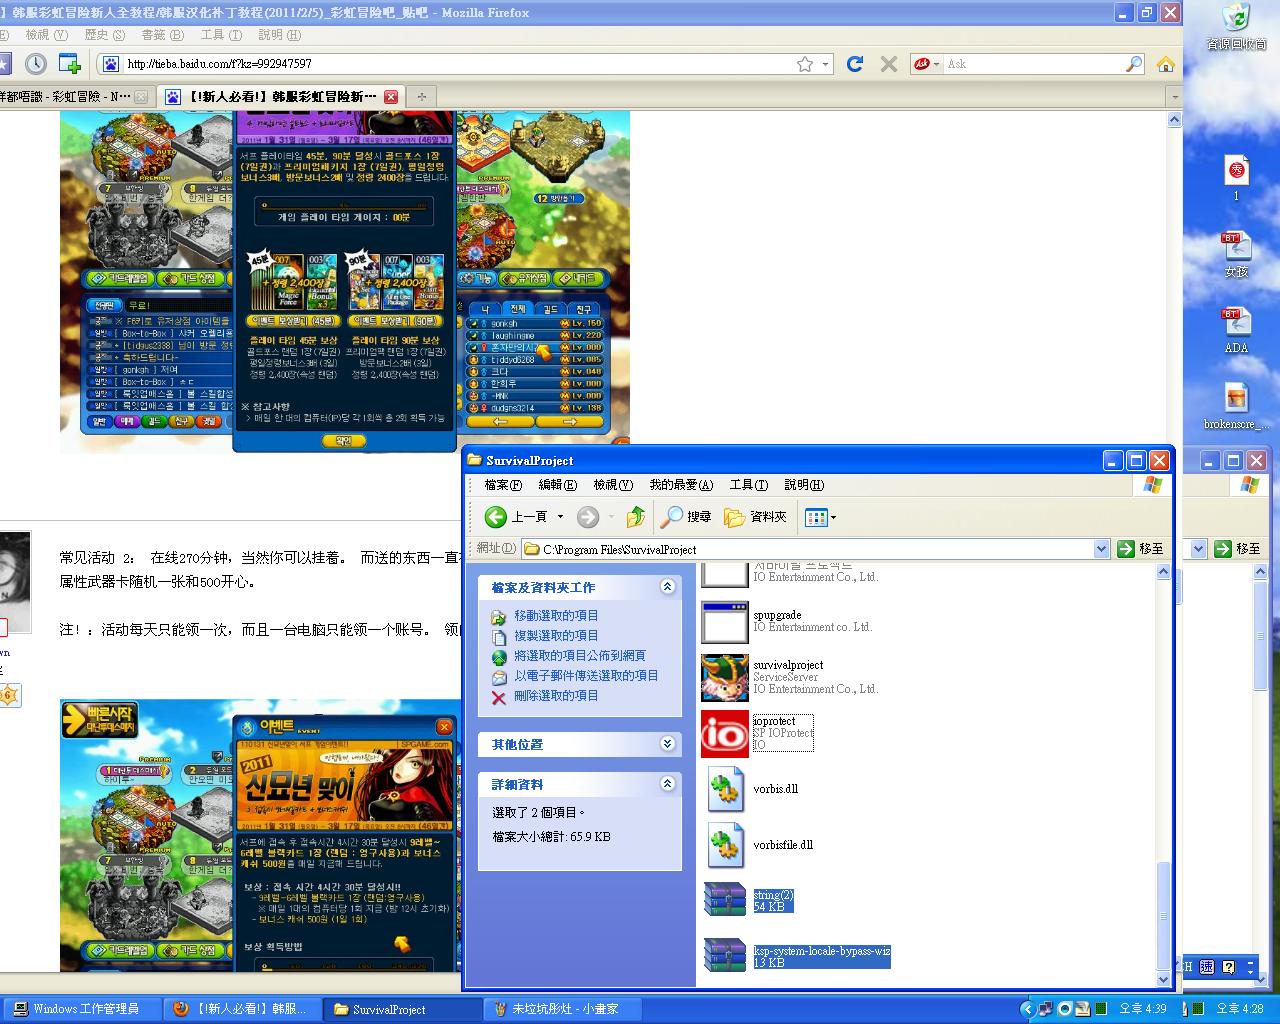The image size is (1280, 1024).
Task: Open 我的最愛 menu in SurvivalProject window
Action: (681, 485)
